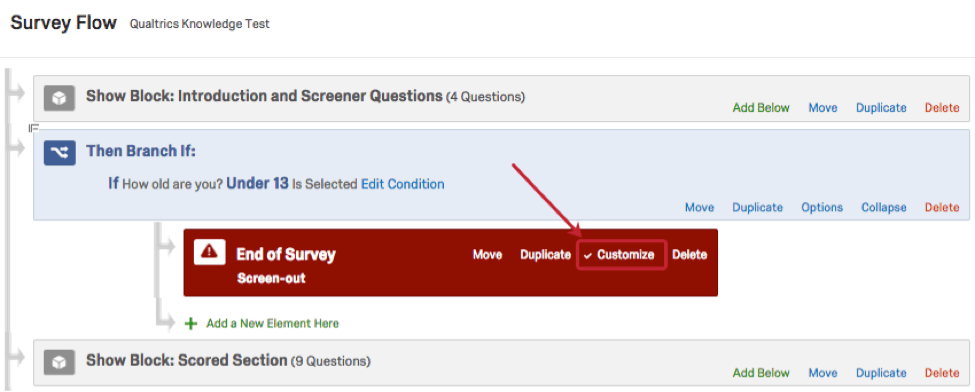Delete the End of Survey element
Viewport: 975px width, 392px height.
pos(690,254)
